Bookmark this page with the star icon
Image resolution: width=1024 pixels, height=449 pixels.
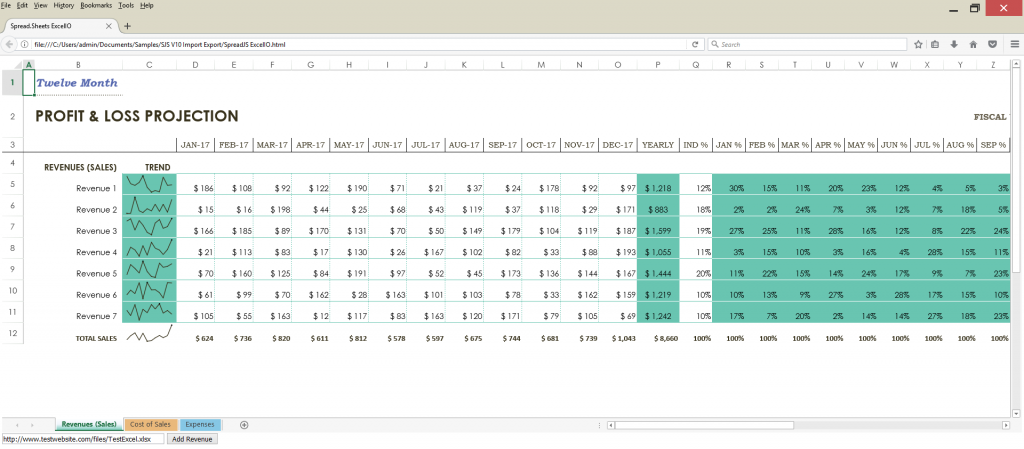click(x=917, y=45)
